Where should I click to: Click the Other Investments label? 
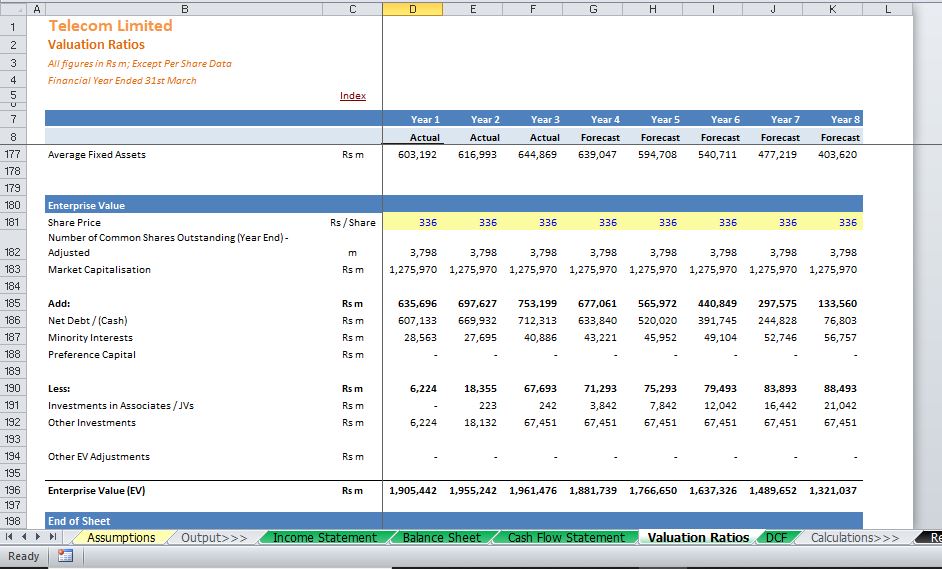coord(92,422)
